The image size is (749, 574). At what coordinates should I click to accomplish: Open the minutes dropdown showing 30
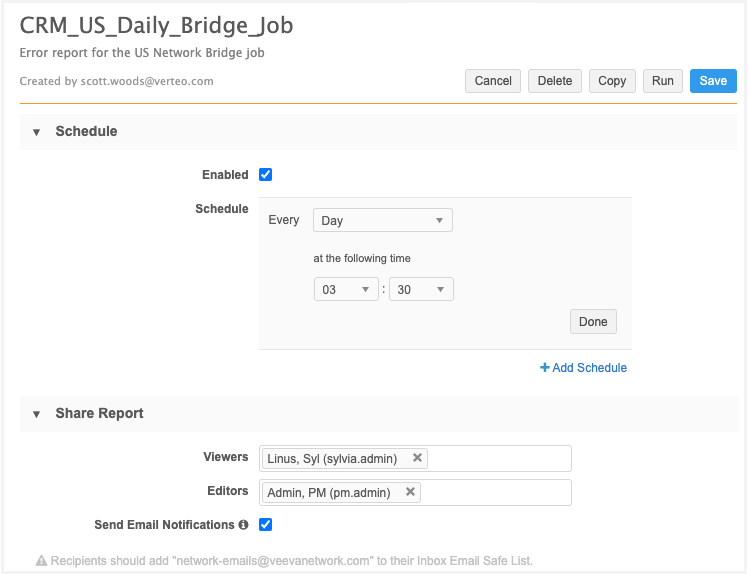(421, 290)
